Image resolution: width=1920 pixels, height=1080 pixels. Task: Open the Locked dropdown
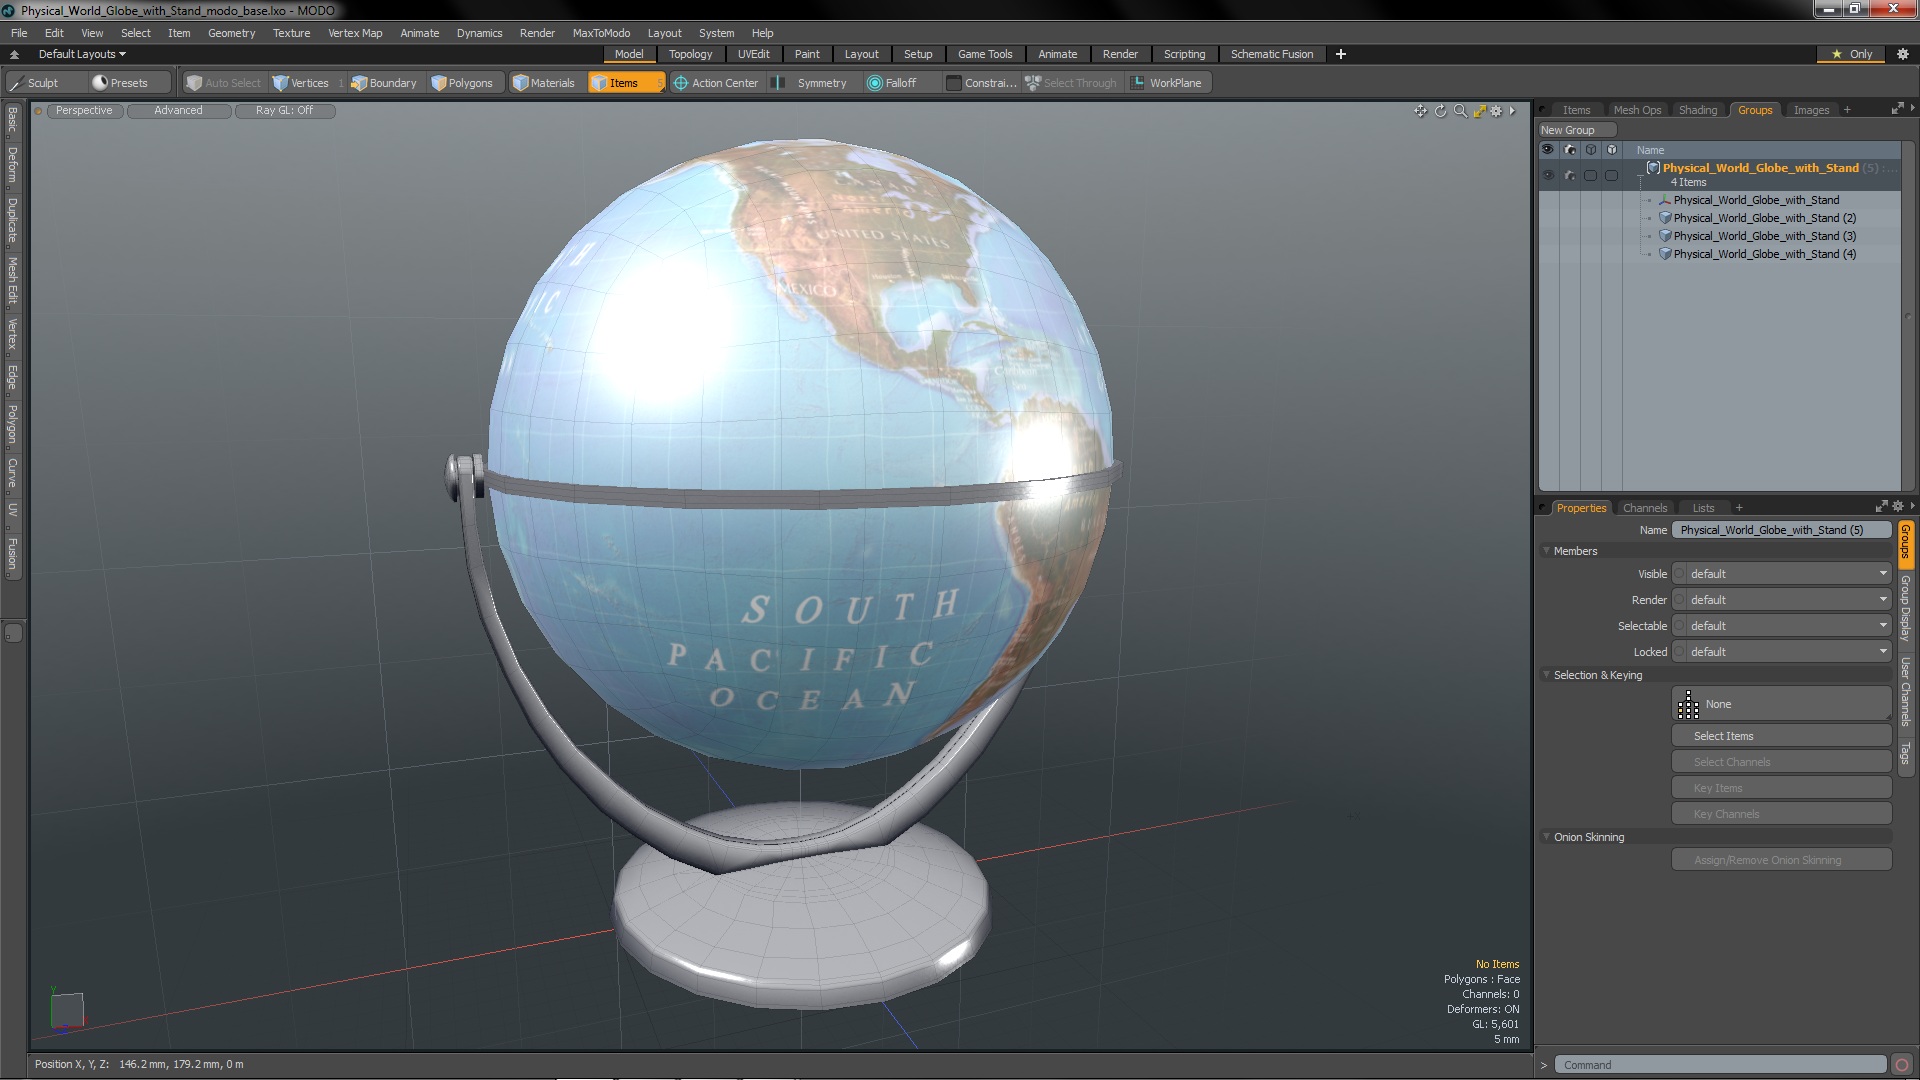1782,652
